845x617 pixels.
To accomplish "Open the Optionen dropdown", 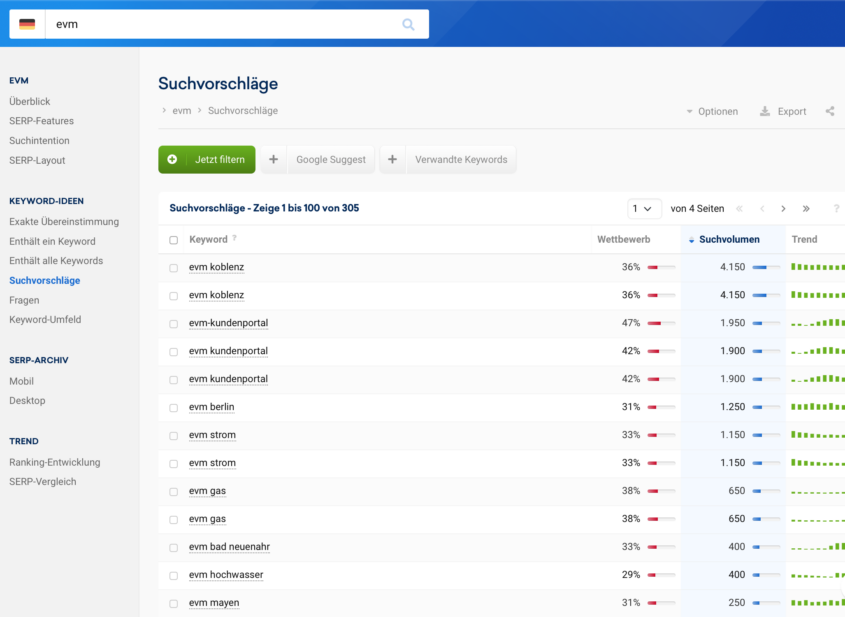I will click(712, 112).
